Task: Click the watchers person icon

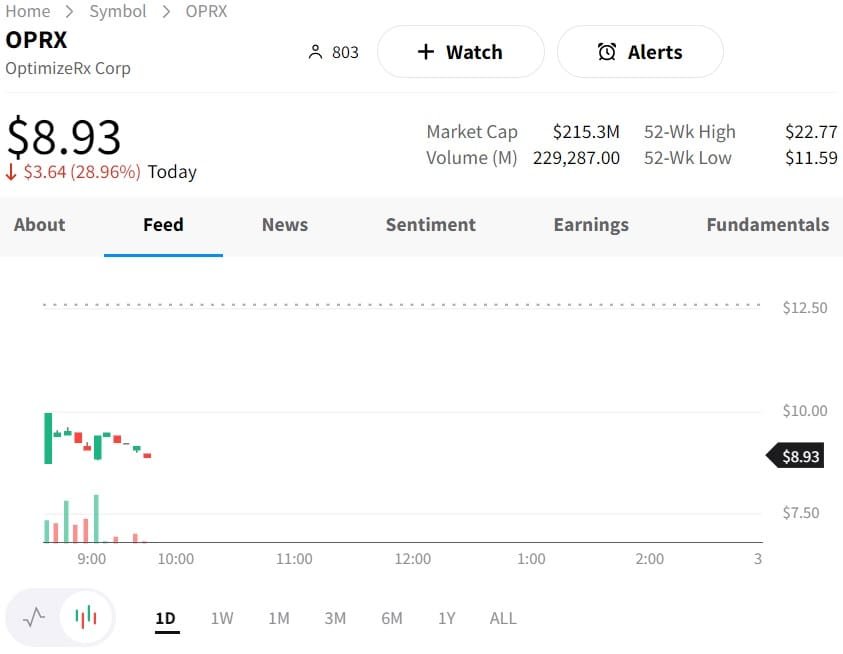Action: (x=316, y=52)
